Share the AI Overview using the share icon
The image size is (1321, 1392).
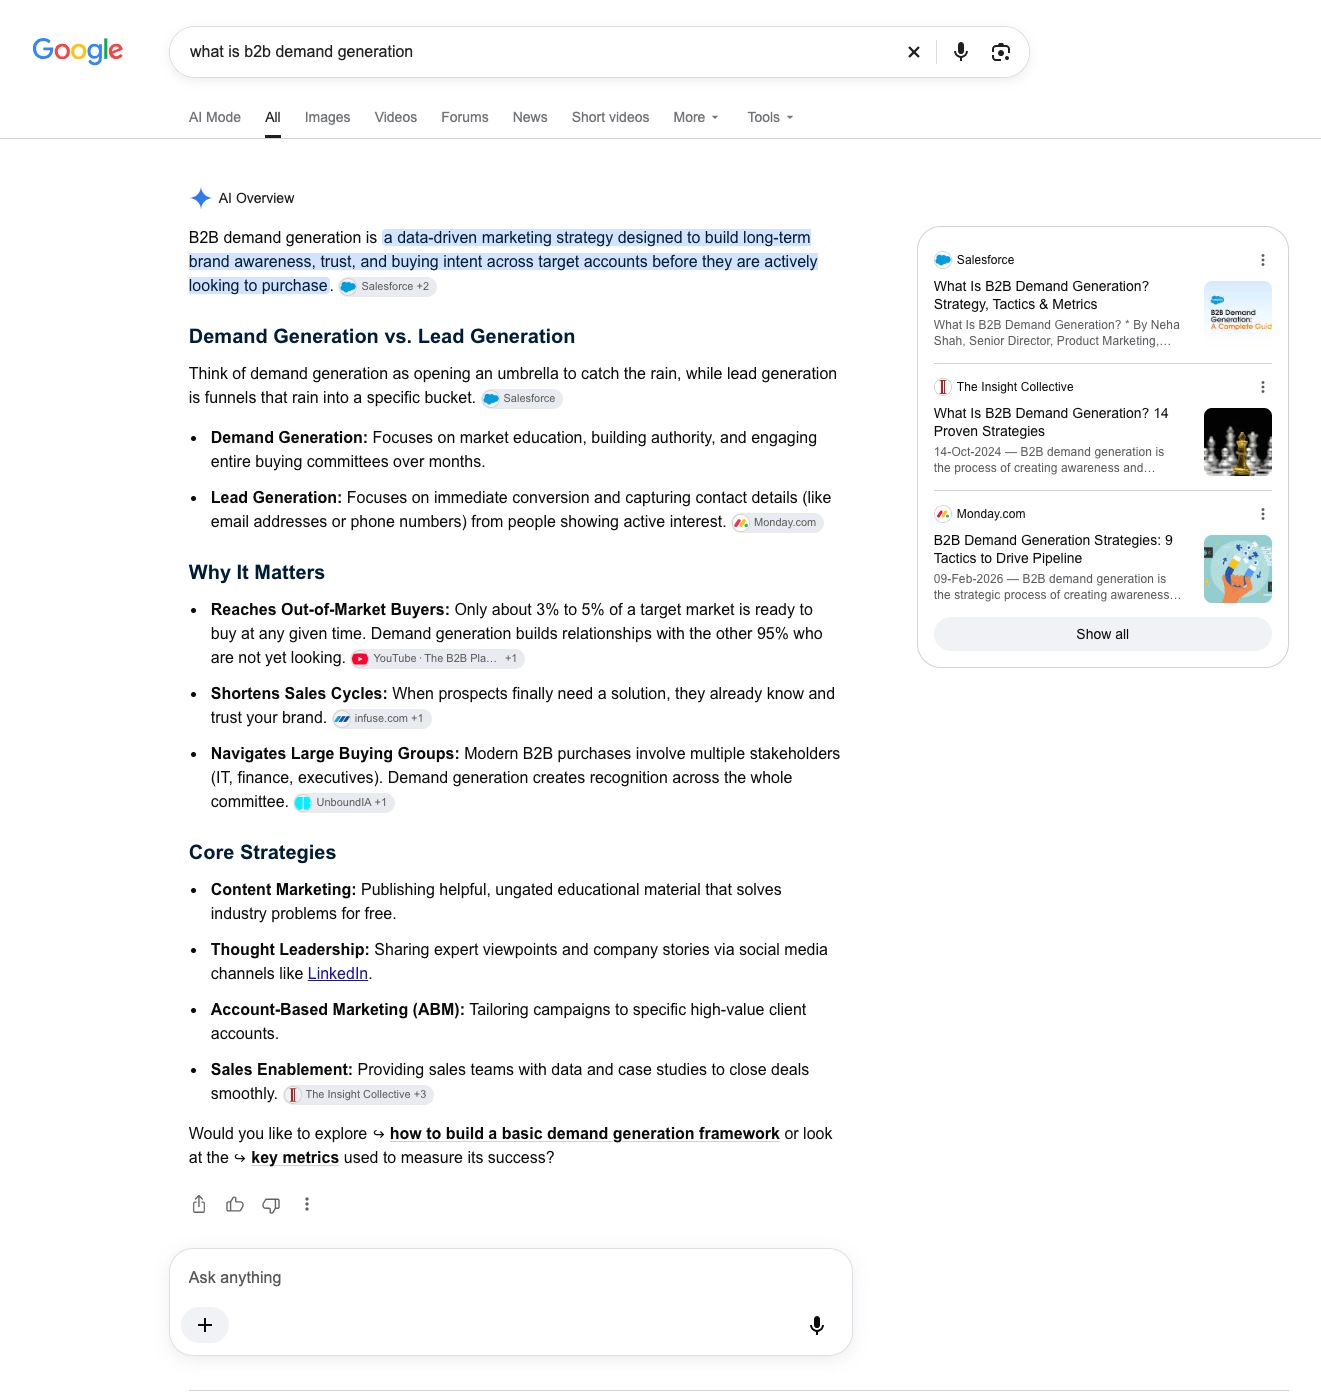[199, 1204]
